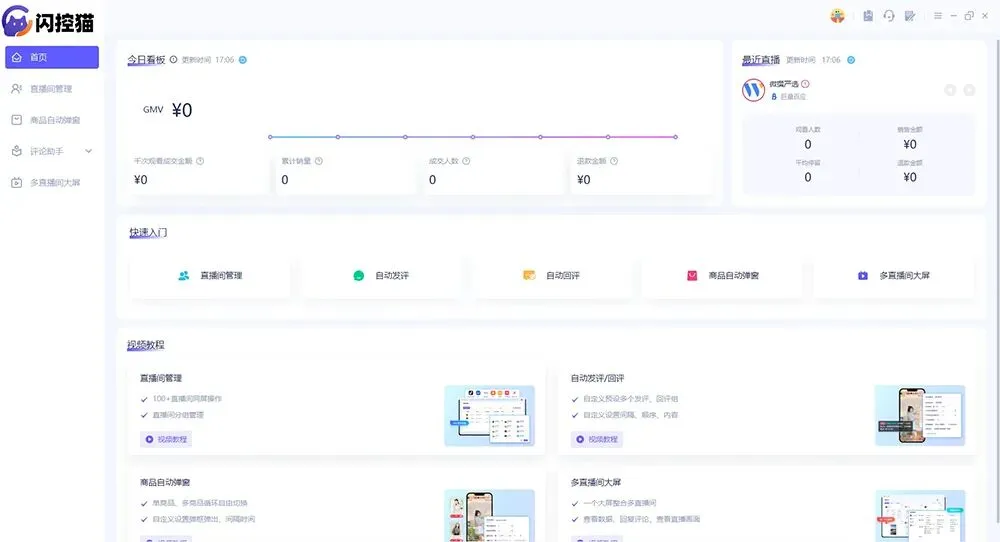
Task: Open 评论助手 sidebar menu
Action: pos(52,151)
